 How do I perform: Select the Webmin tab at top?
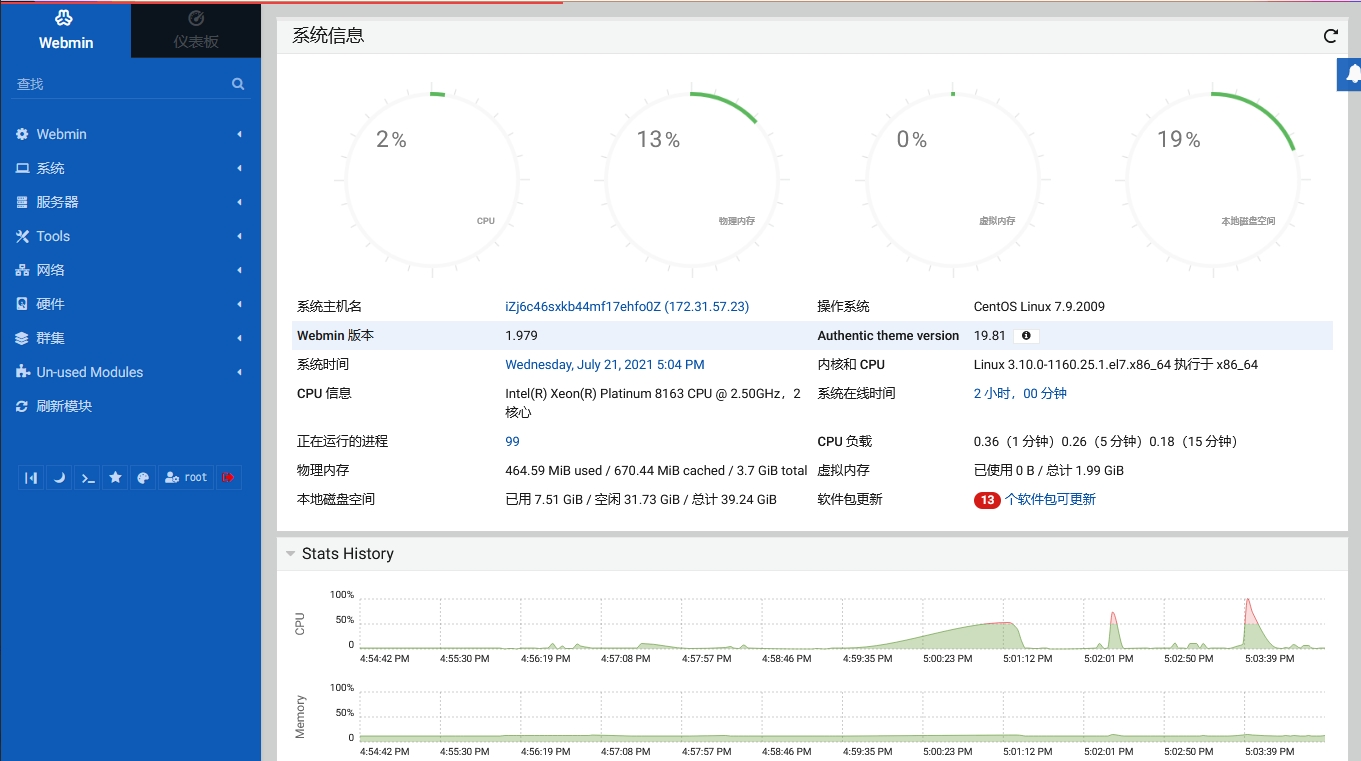pyautogui.click(x=66, y=30)
